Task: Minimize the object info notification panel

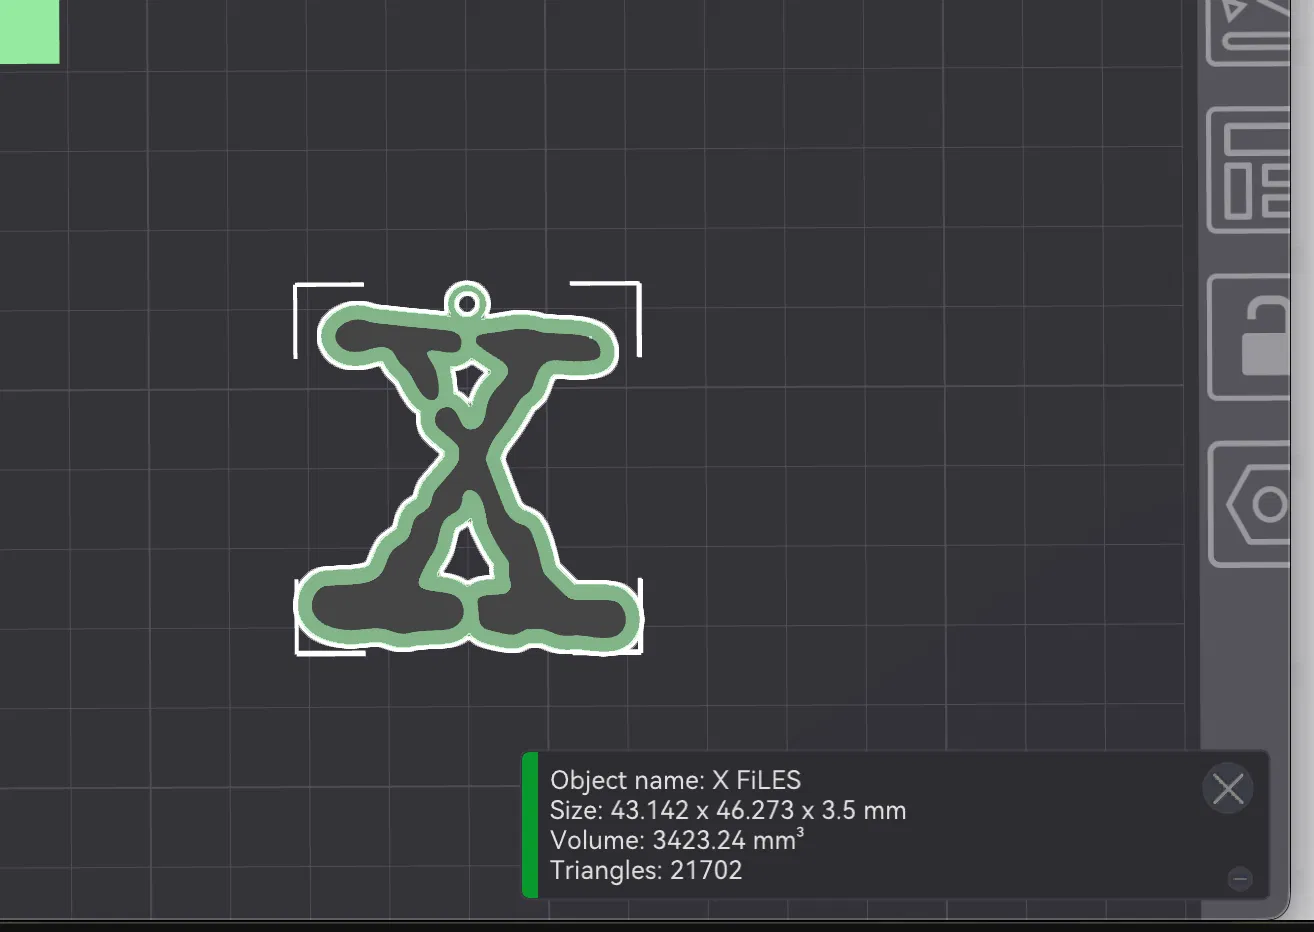Action: (1240, 879)
